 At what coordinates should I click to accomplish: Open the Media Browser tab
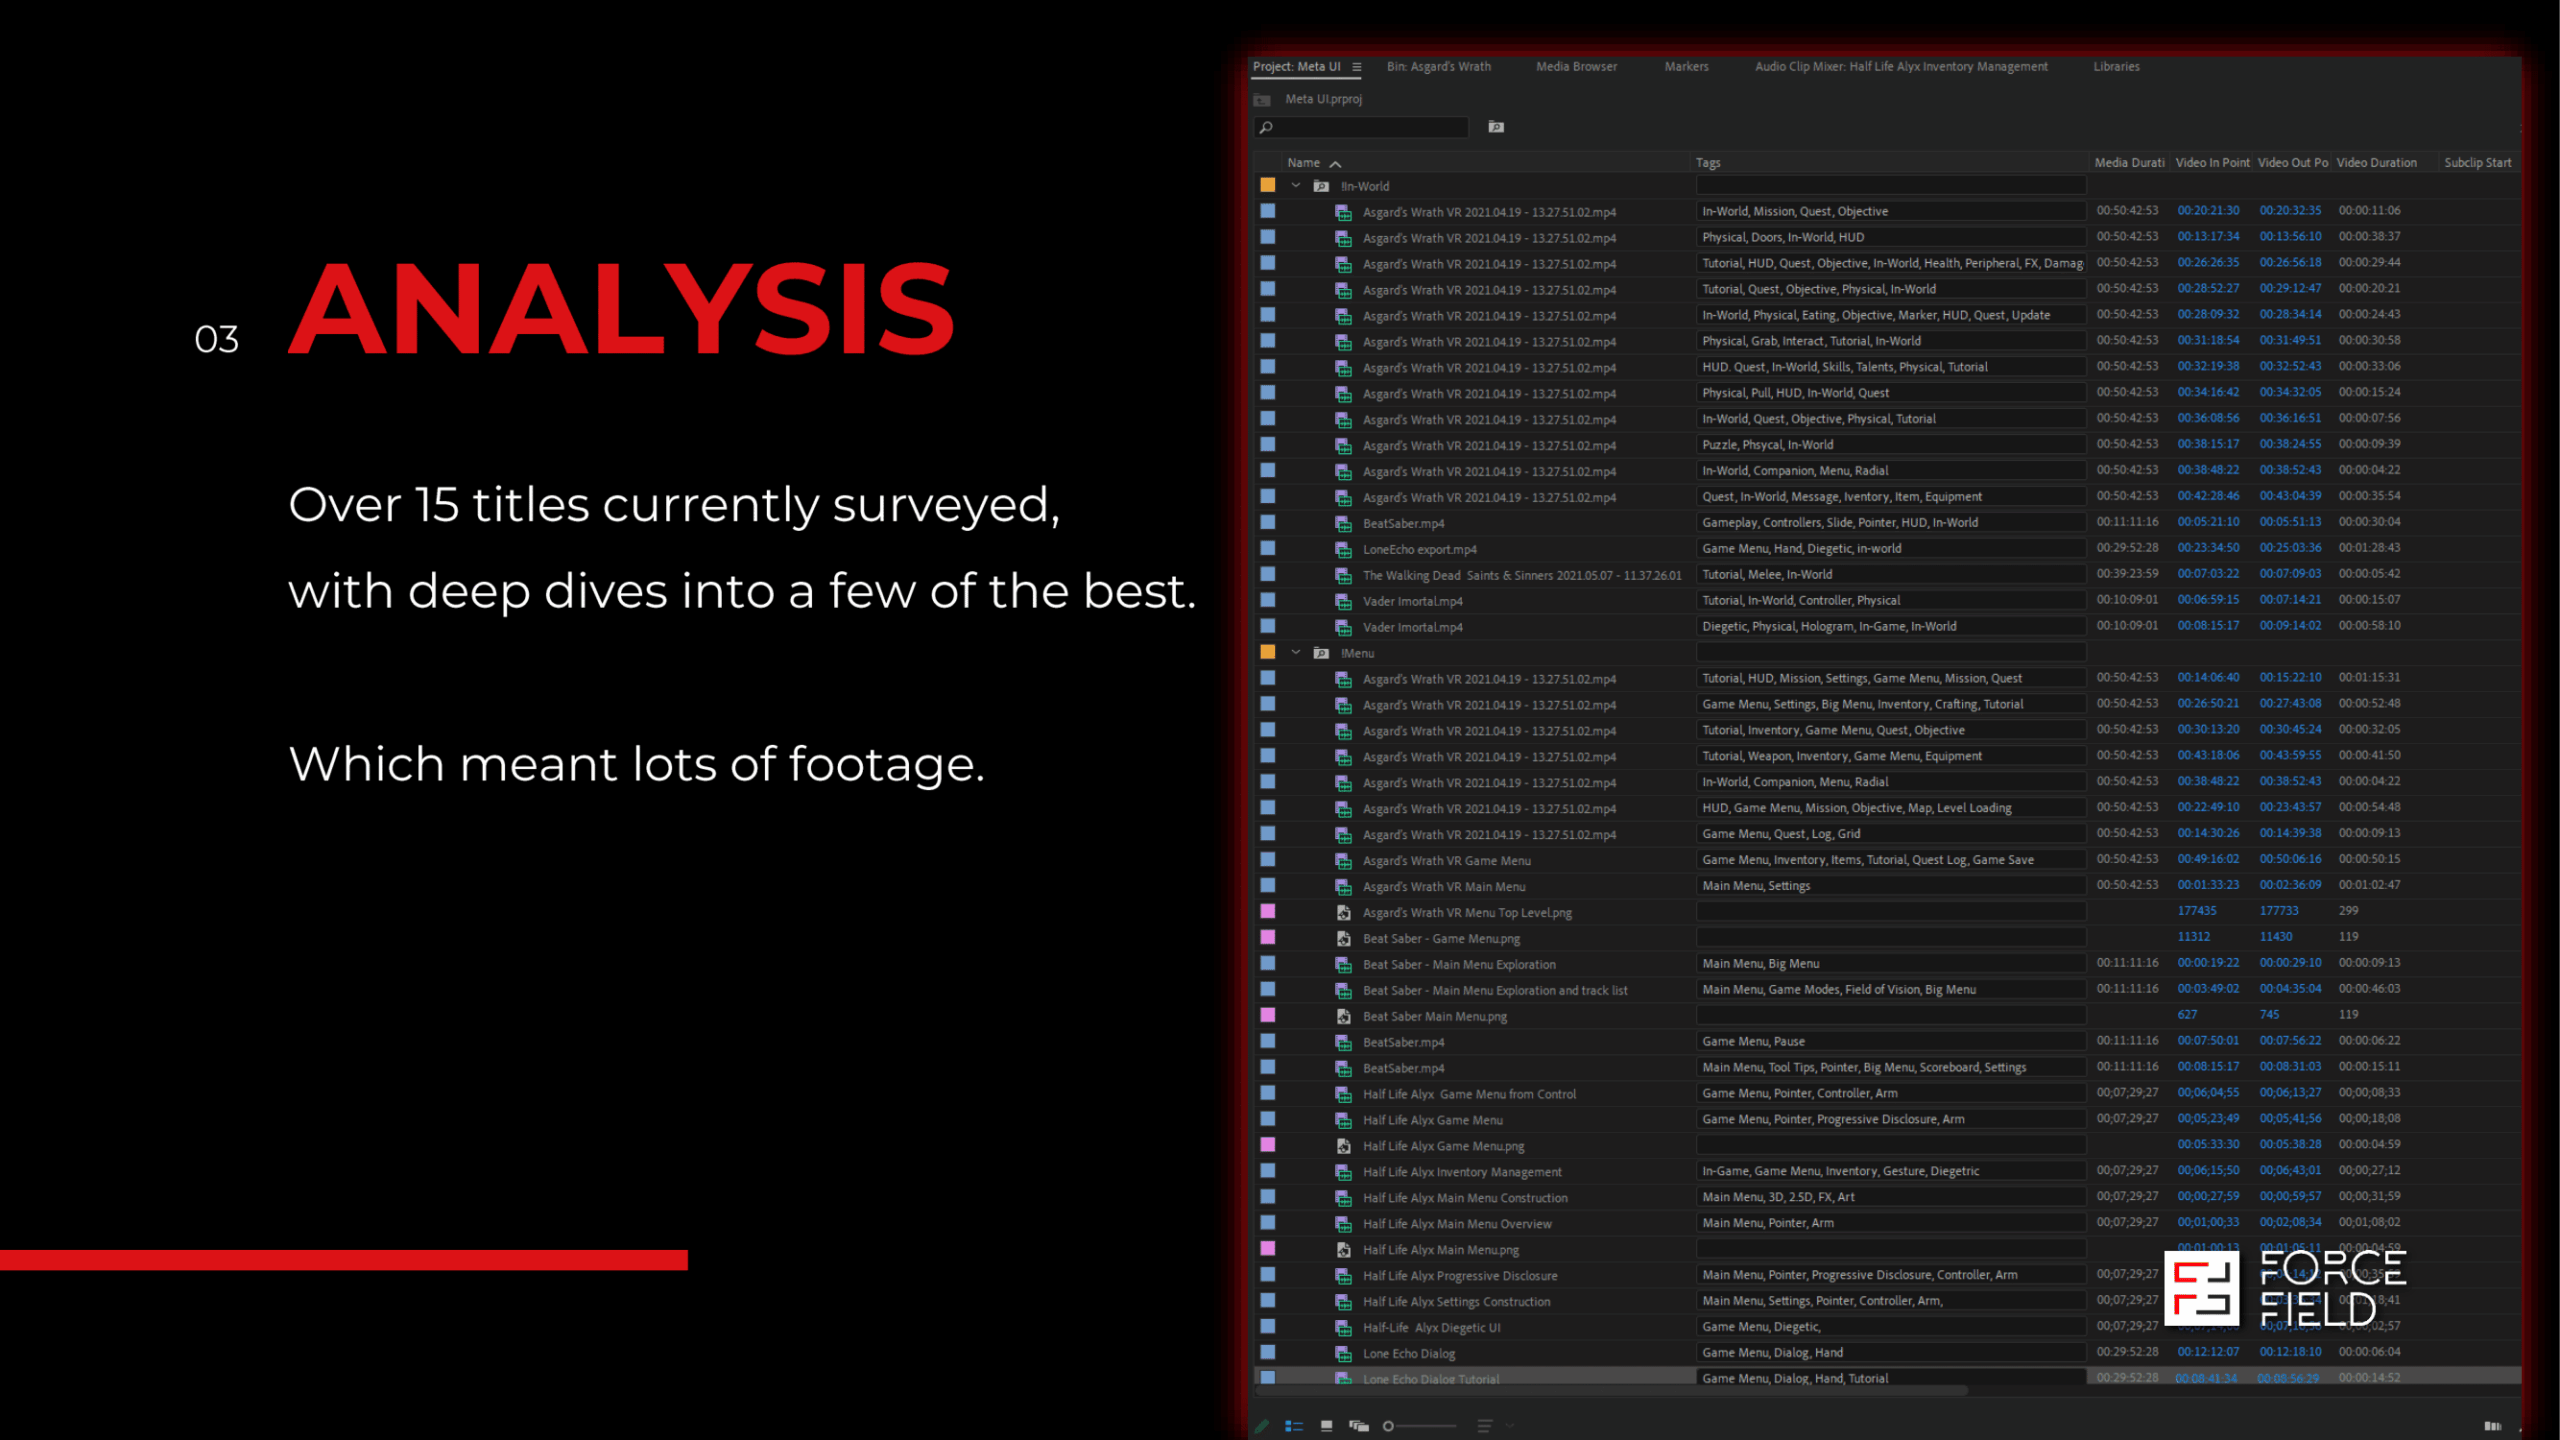tap(1576, 67)
